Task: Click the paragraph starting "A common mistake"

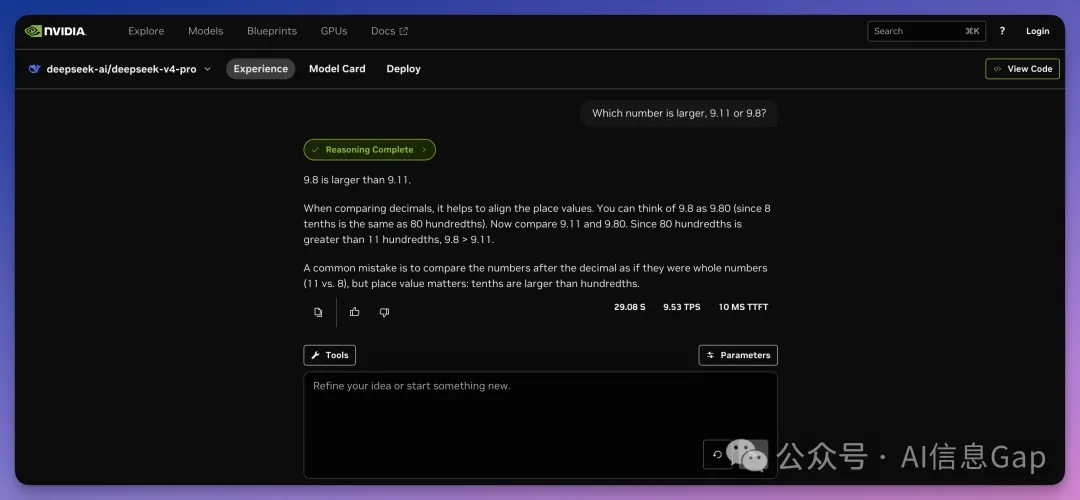Action: tap(536, 275)
